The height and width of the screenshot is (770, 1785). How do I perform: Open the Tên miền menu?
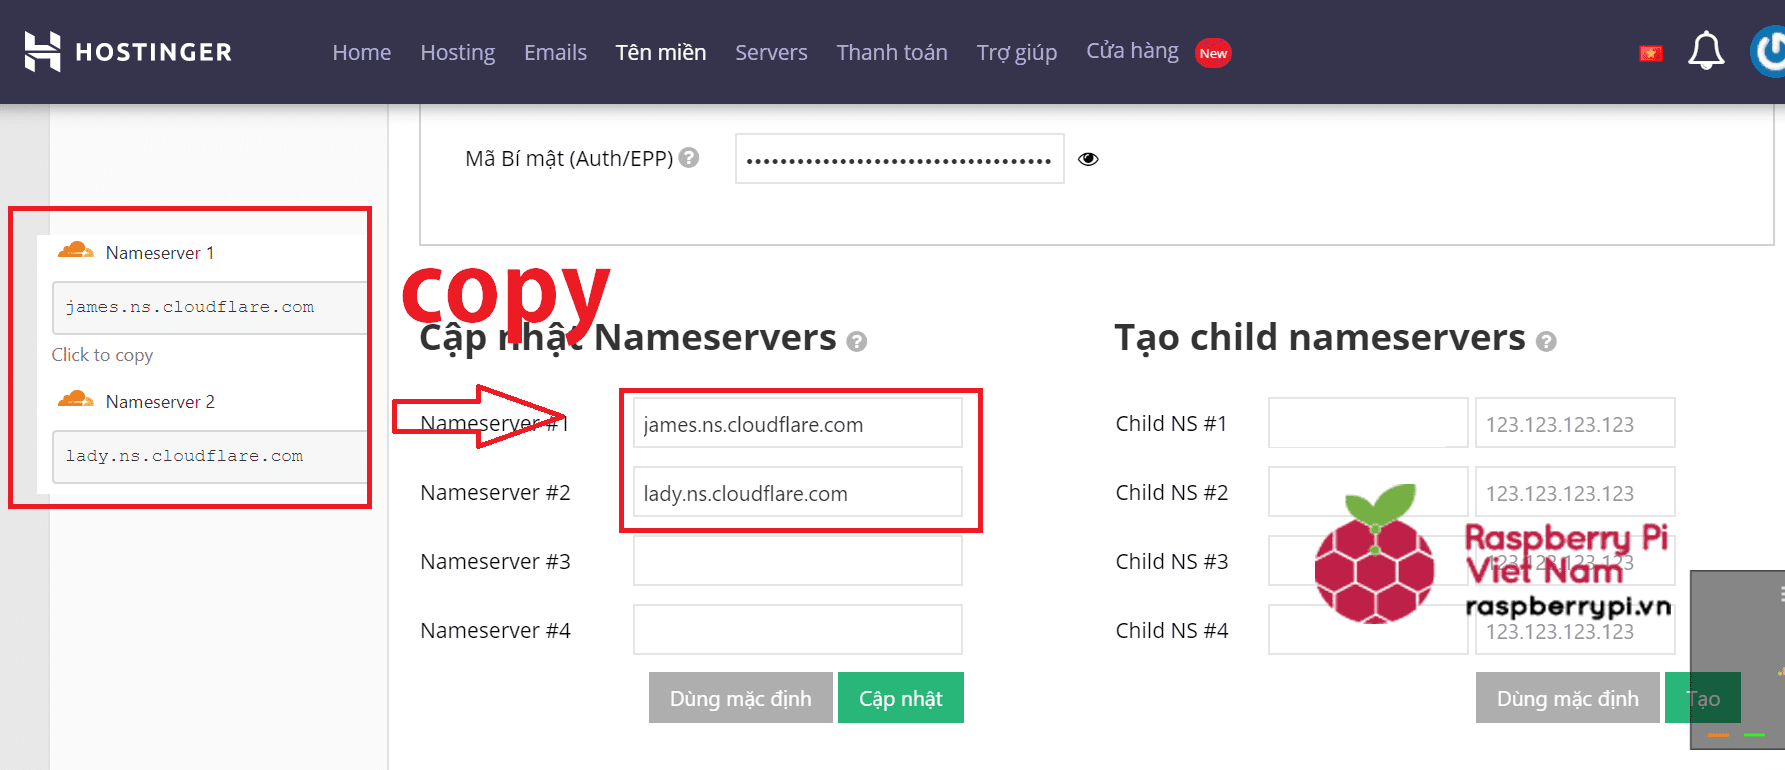pos(660,52)
